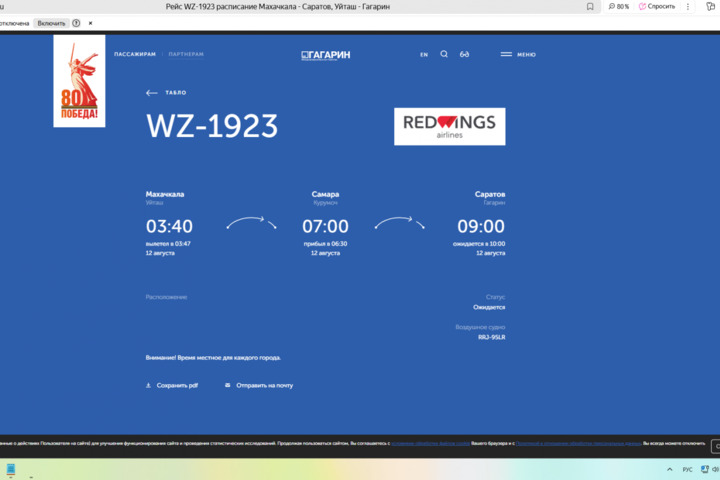
Task: Click the Самара stopover city name
Action: point(325,194)
